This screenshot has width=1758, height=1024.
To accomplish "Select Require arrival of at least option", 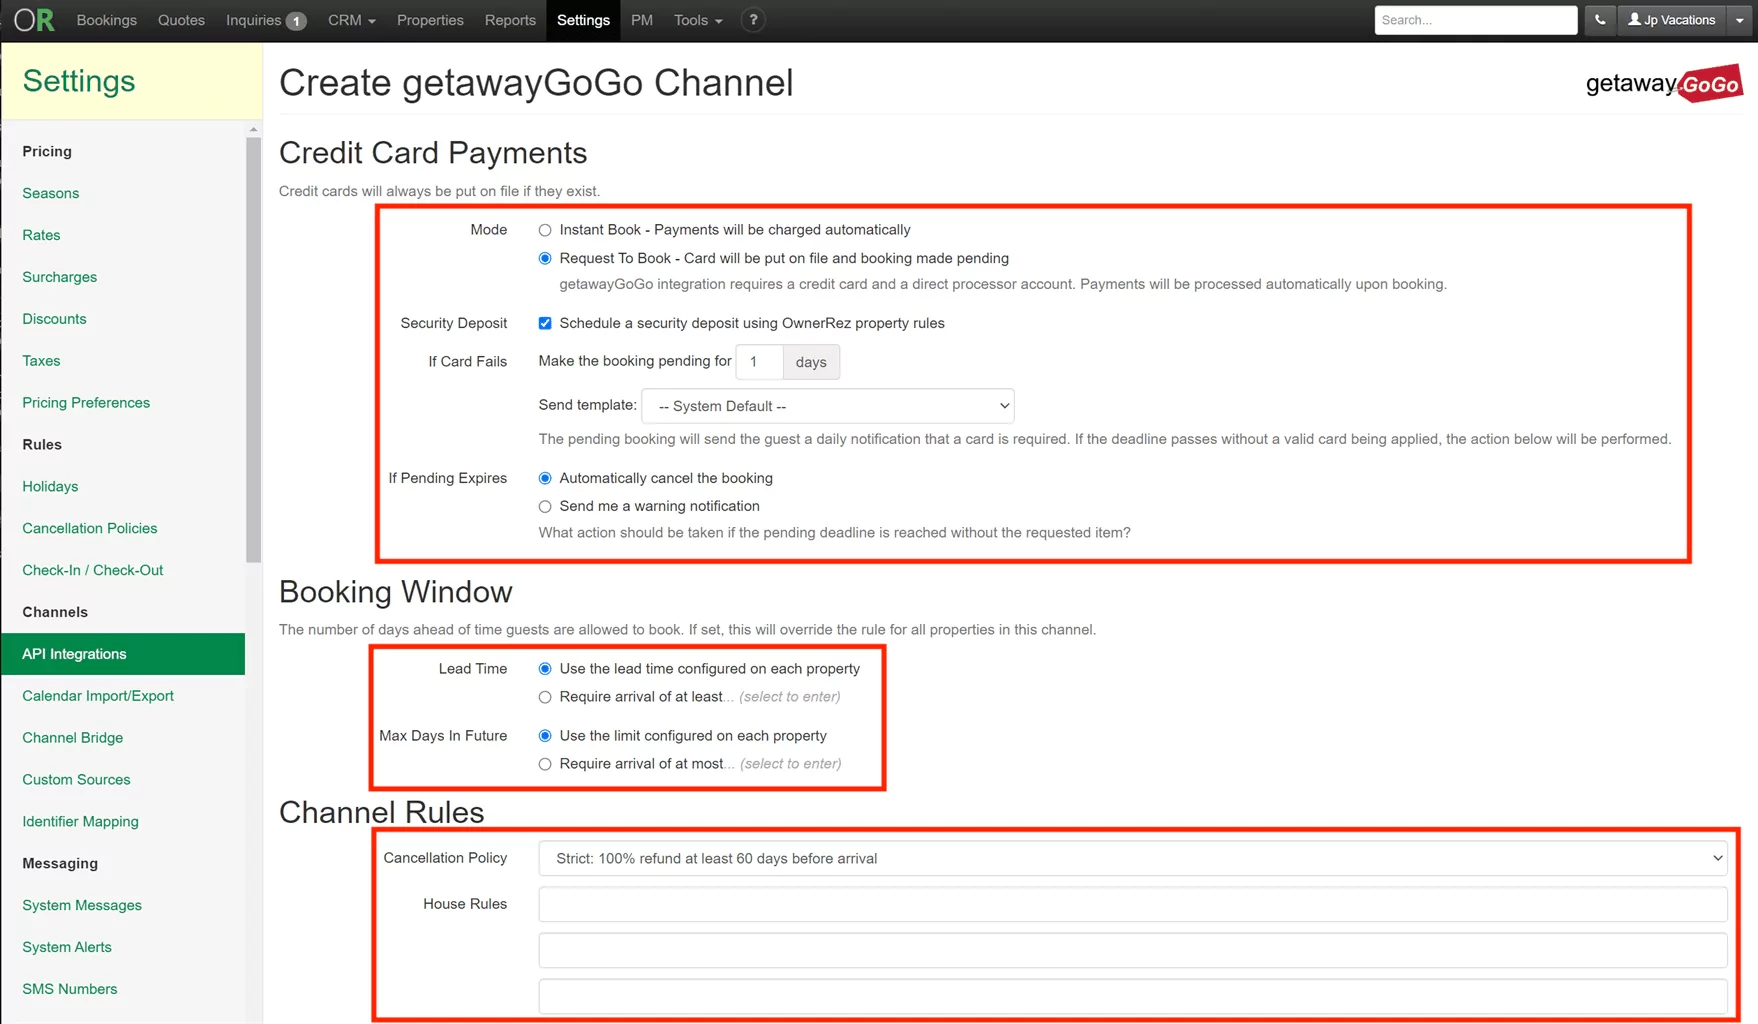I will 545,697.
